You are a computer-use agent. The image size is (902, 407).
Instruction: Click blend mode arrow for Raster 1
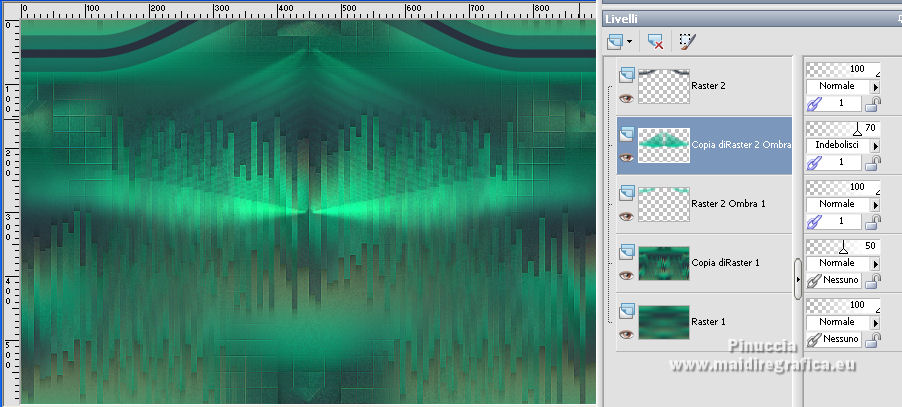pyautogui.click(x=876, y=322)
